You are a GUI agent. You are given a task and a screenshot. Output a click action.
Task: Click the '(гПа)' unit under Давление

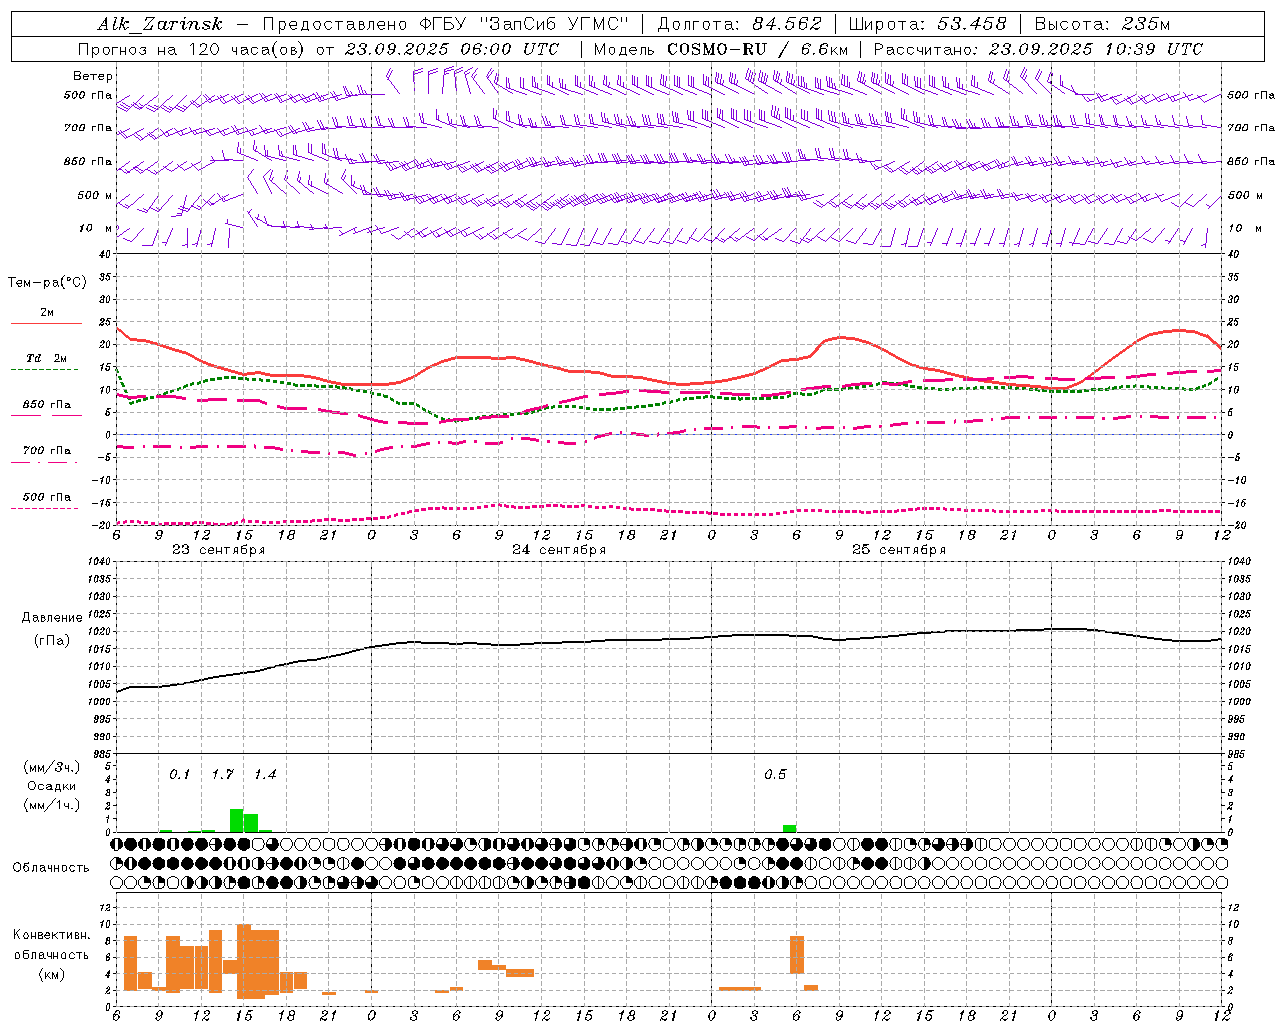[x=52, y=641]
